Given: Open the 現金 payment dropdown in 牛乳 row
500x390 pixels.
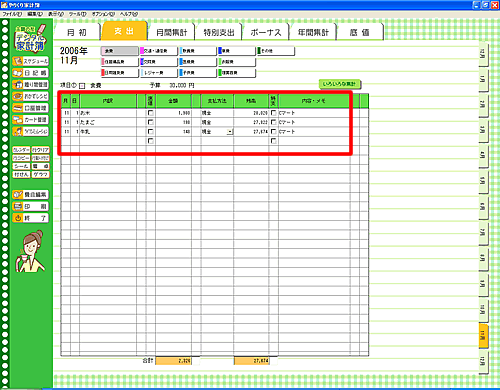Looking at the screenshot, I should pos(230,132).
